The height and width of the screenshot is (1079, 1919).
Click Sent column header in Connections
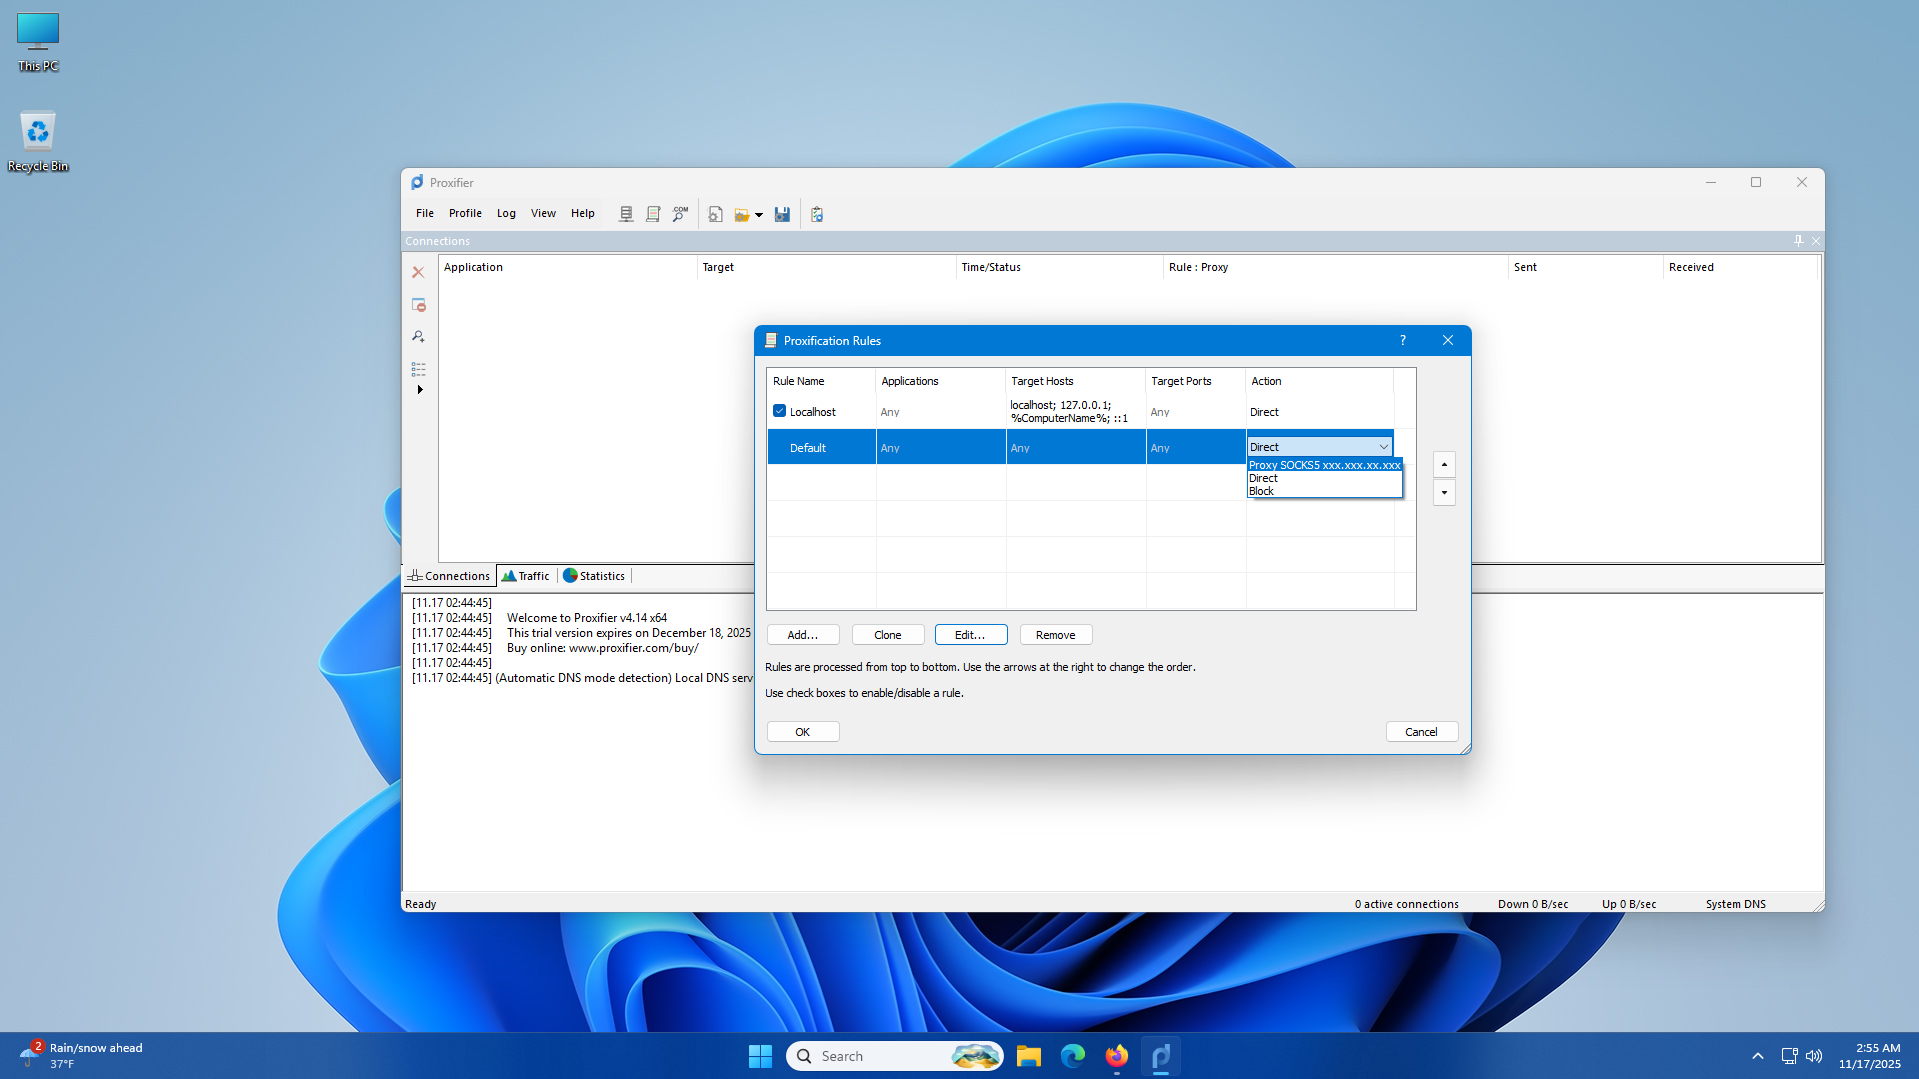[x=1586, y=267]
